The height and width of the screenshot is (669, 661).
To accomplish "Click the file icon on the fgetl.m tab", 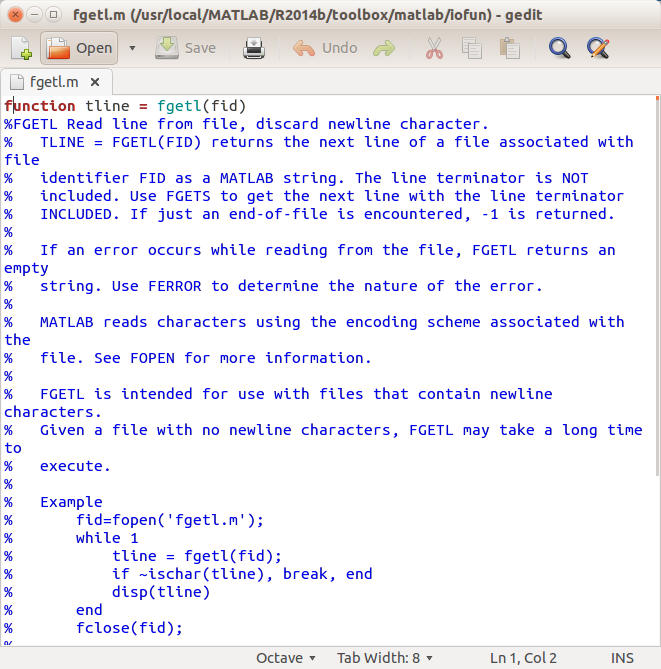I will [x=17, y=82].
